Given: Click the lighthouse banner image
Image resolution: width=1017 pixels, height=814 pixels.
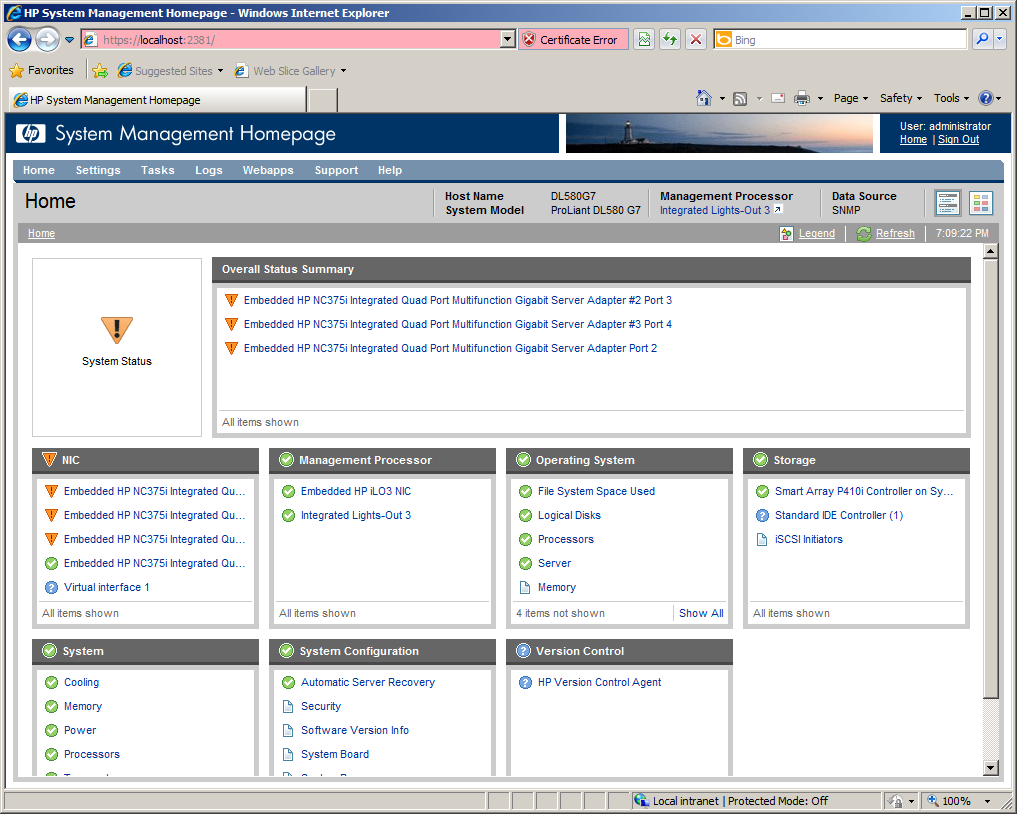Looking at the screenshot, I should coord(719,134).
